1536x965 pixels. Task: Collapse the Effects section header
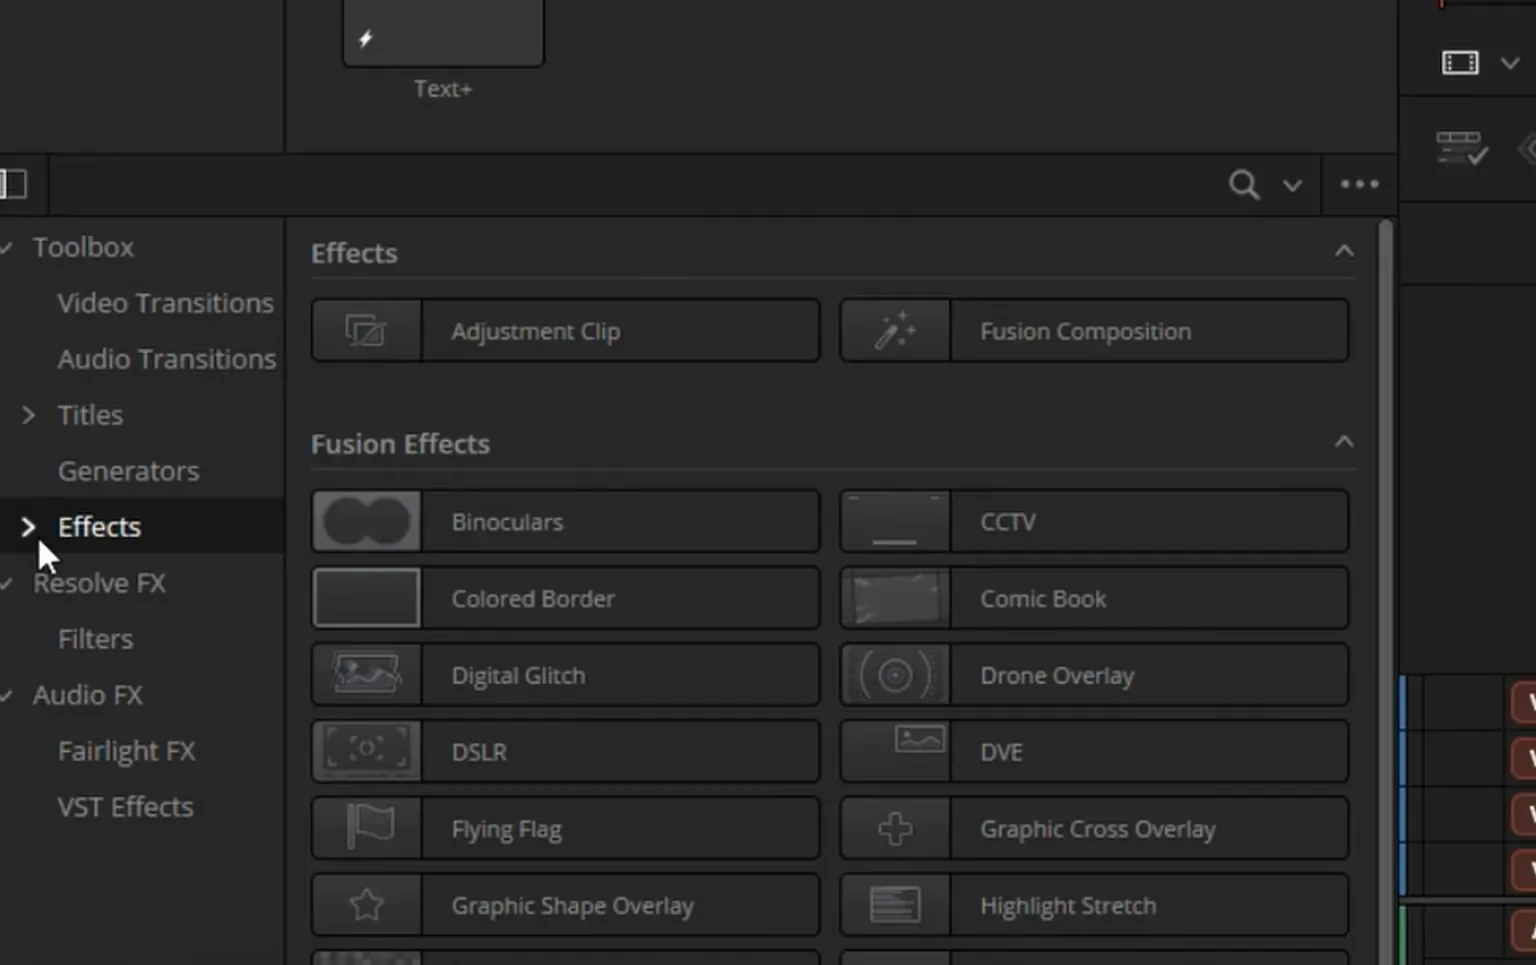pos(1344,251)
